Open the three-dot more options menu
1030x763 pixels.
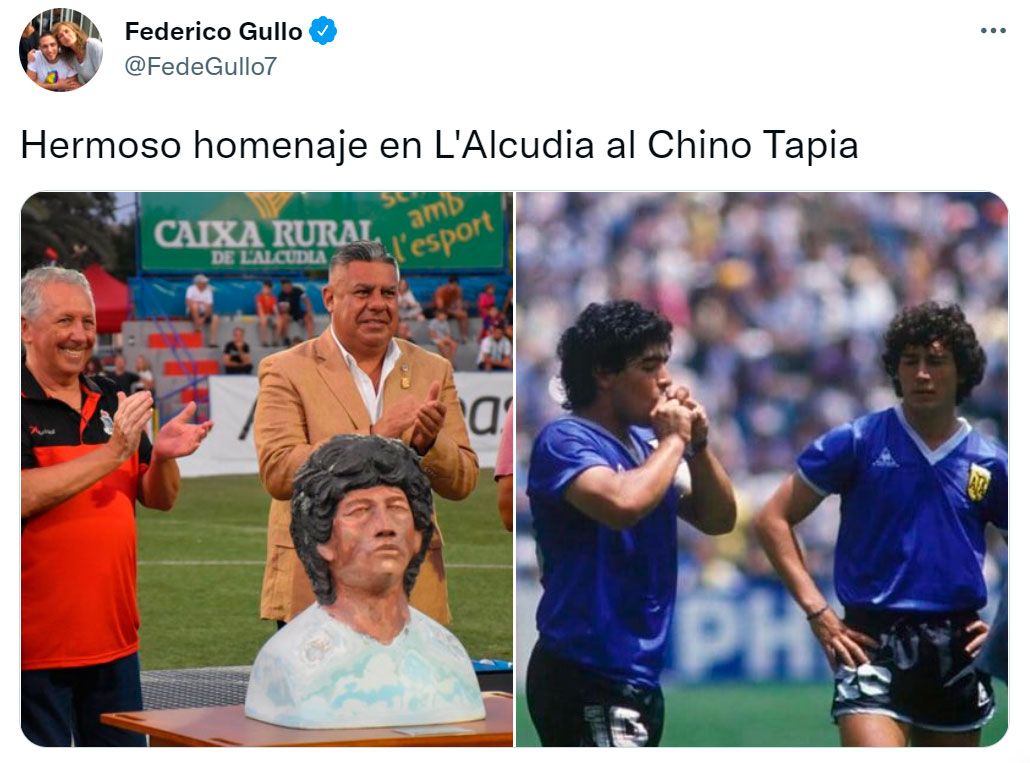pos(993,31)
